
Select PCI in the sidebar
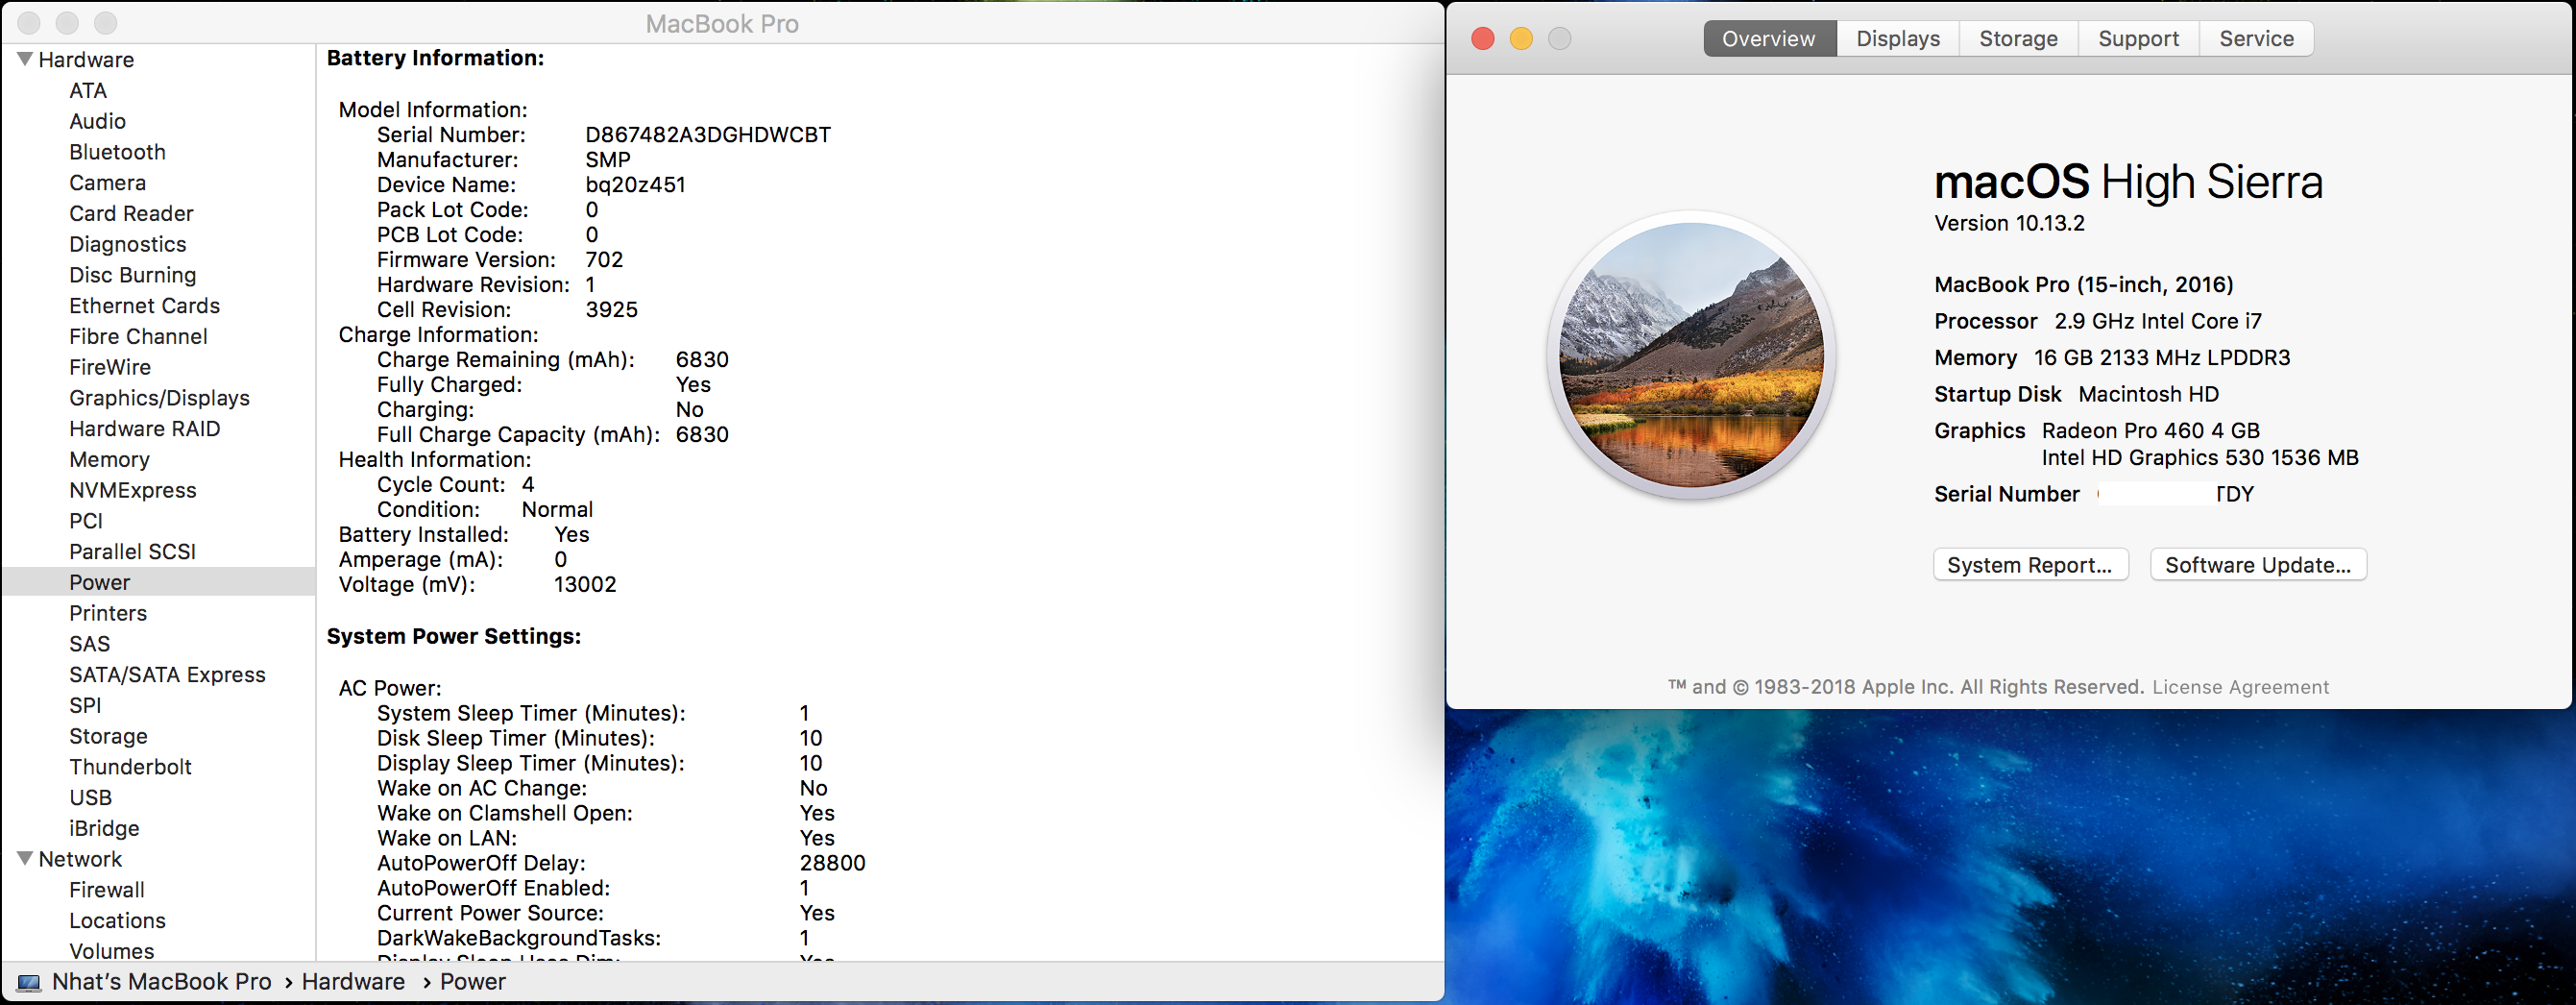coord(86,521)
